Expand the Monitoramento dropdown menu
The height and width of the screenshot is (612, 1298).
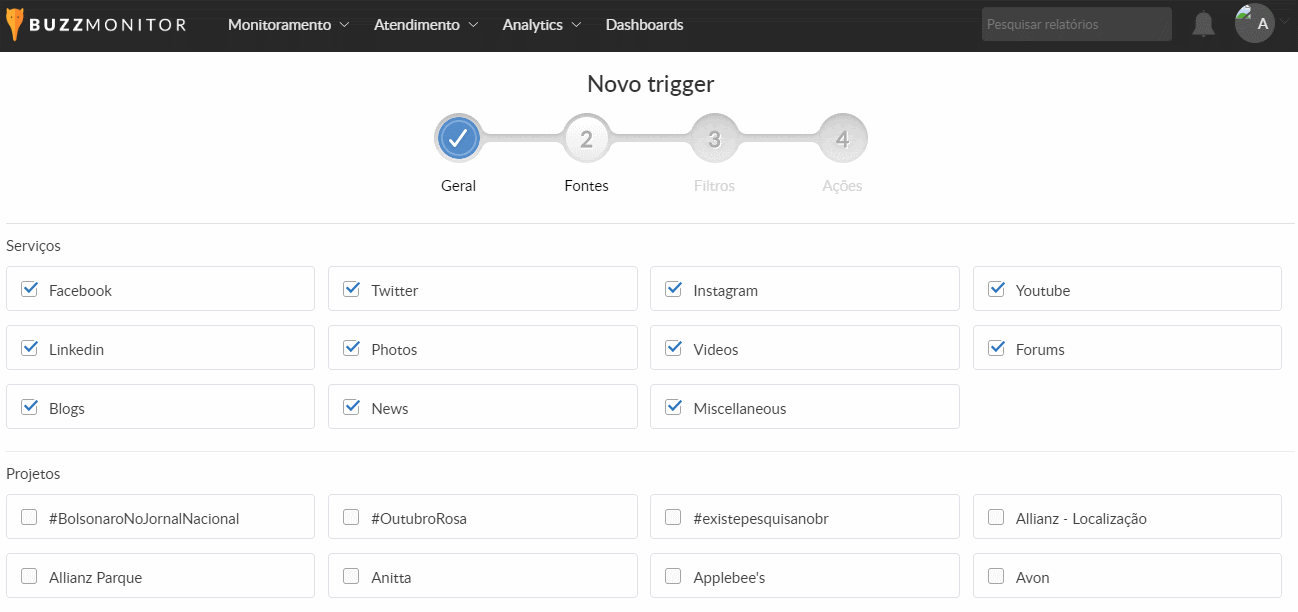point(288,25)
